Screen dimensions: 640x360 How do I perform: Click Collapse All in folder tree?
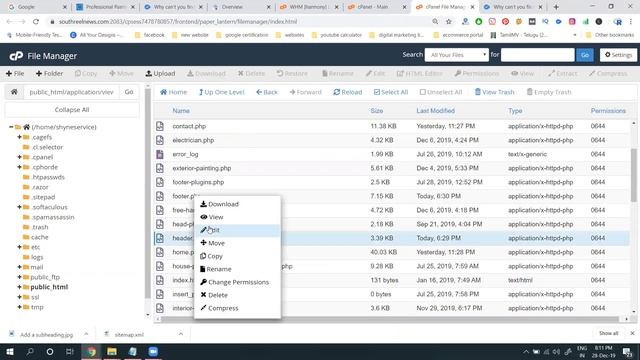click(72, 110)
